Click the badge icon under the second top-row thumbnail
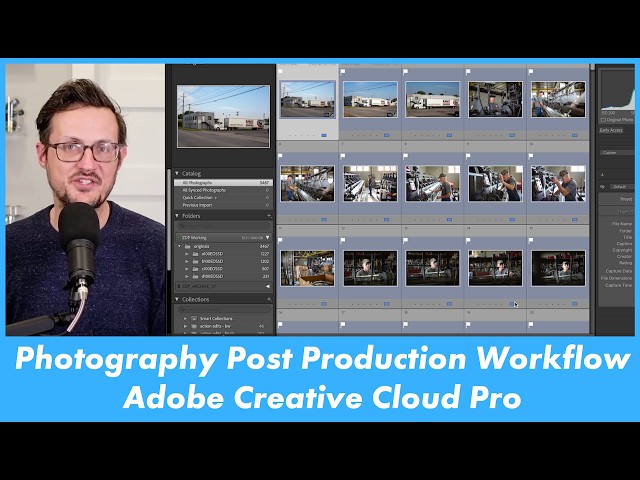 tap(387, 135)
